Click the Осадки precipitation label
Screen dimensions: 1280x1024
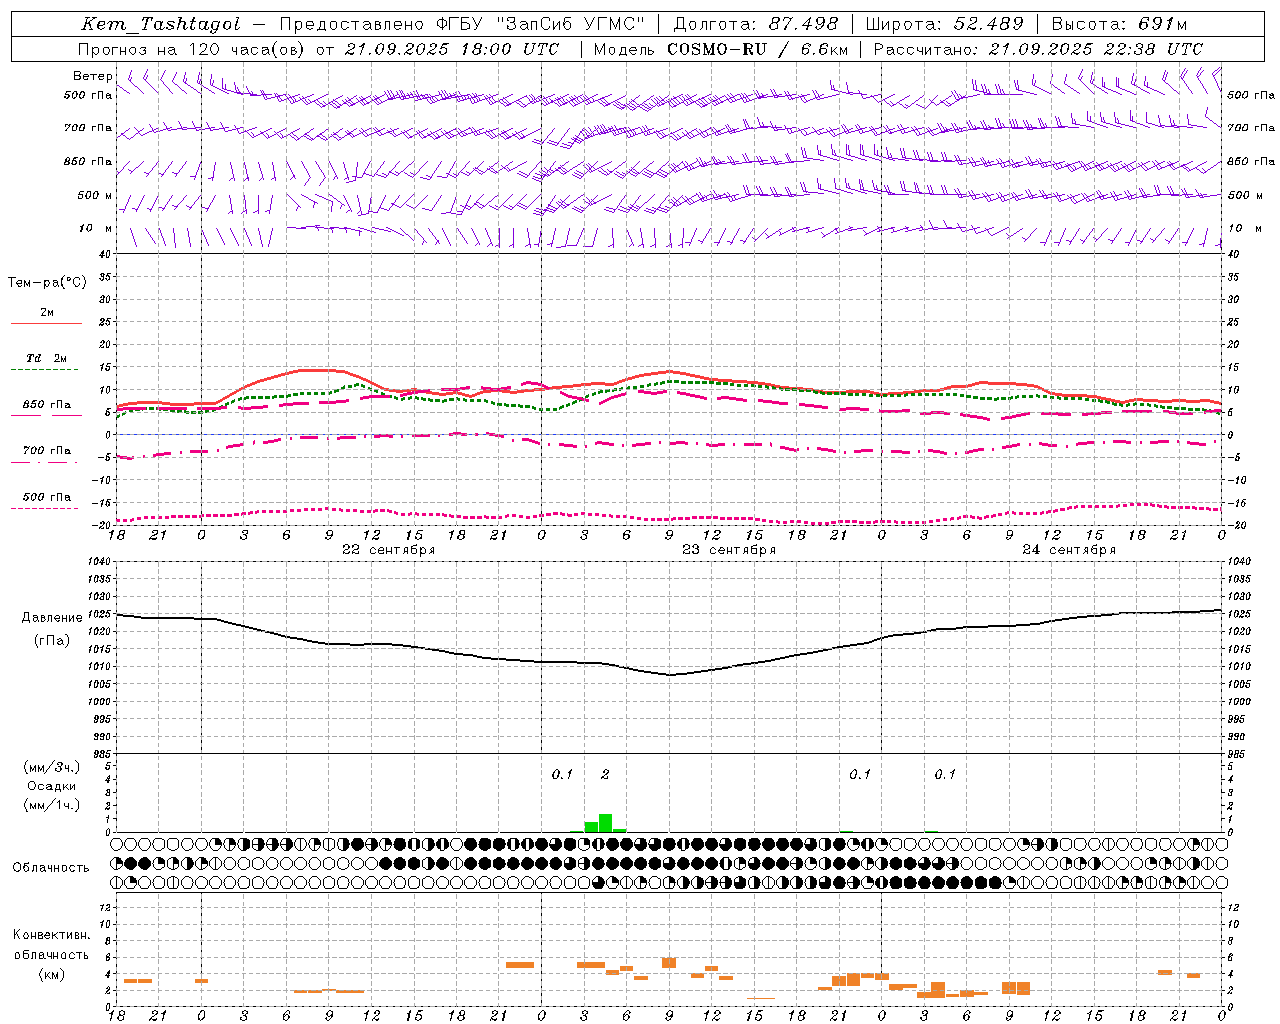[x=52, y=786]
